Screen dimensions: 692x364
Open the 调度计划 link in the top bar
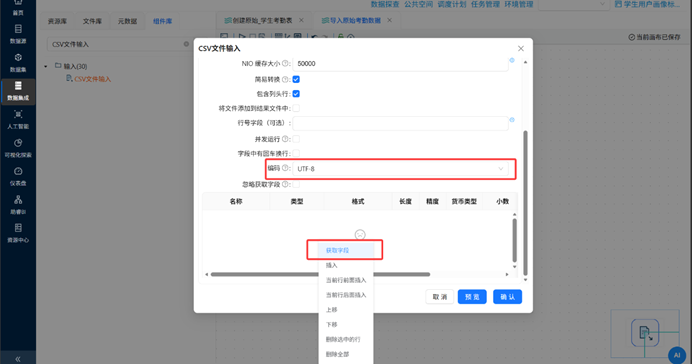click(x=452, y=4)
